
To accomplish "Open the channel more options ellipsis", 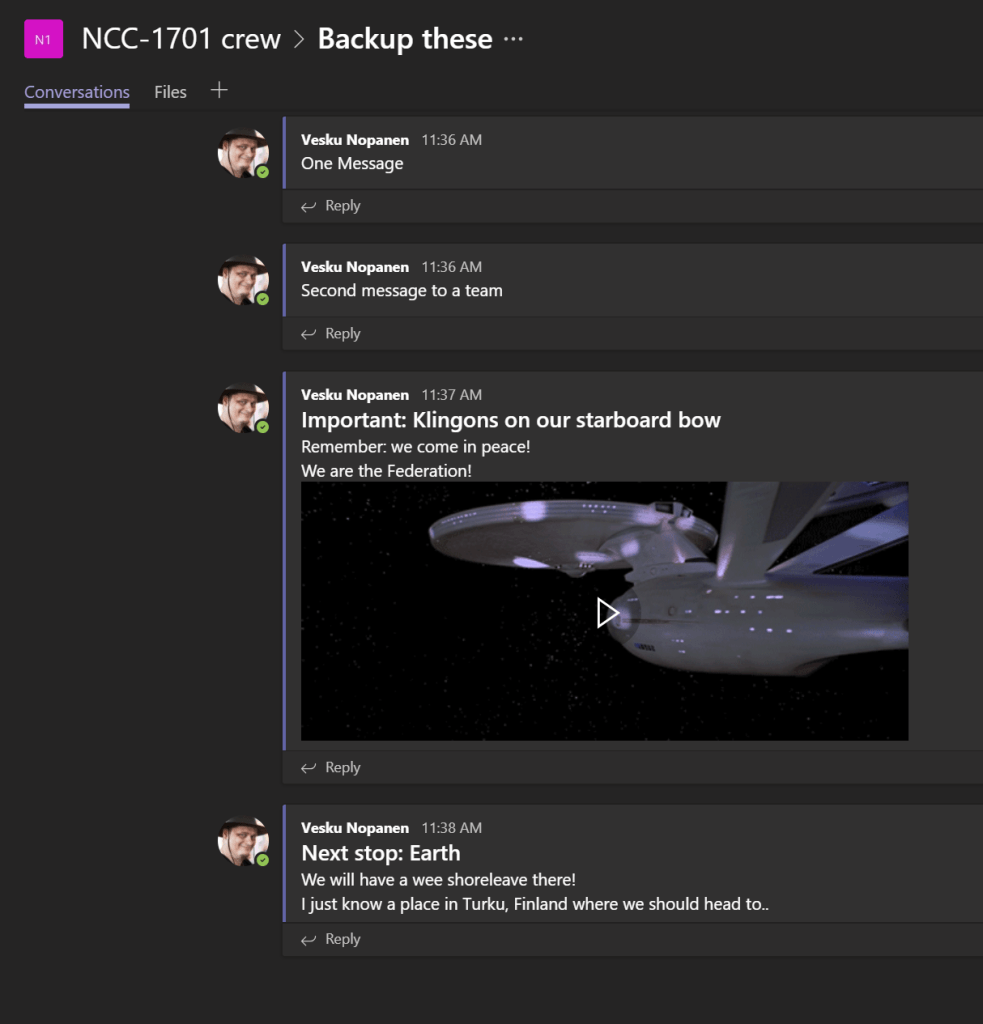I will click(x=513, y=39).
